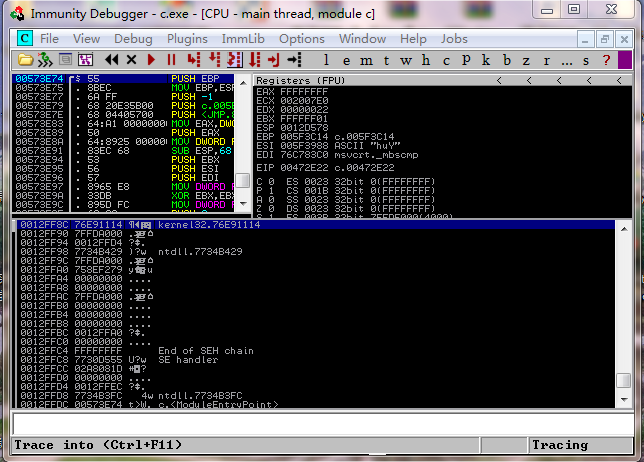Click the disassembly pane scrollbar thumb
The width and height of the screenshot is (644, 462).
(243, 180)
